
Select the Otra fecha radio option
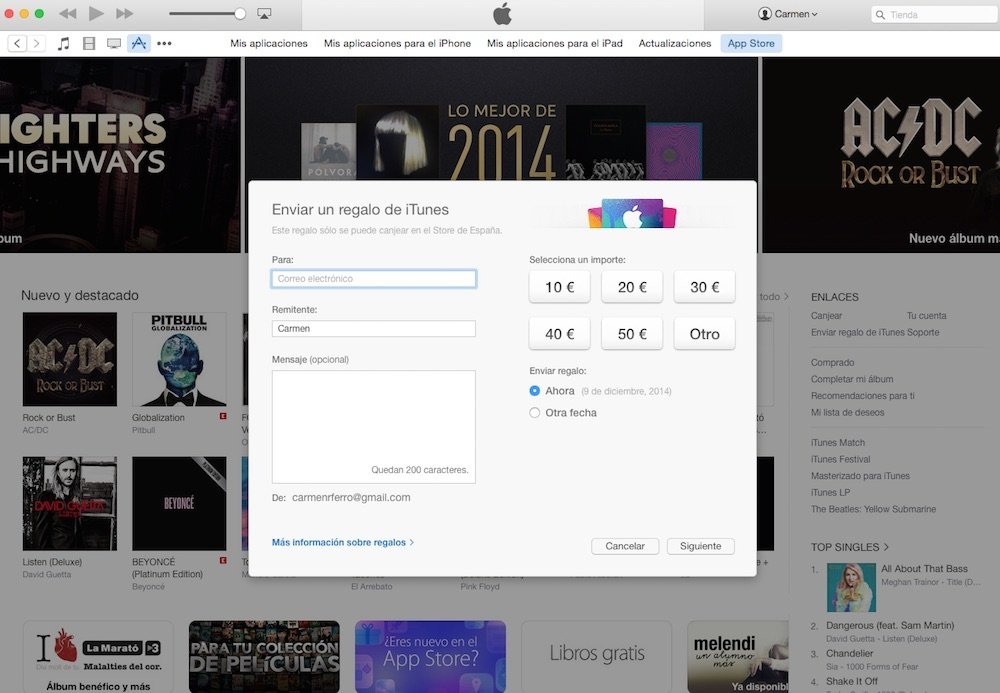pyautogui.click(x=534, y=412)
